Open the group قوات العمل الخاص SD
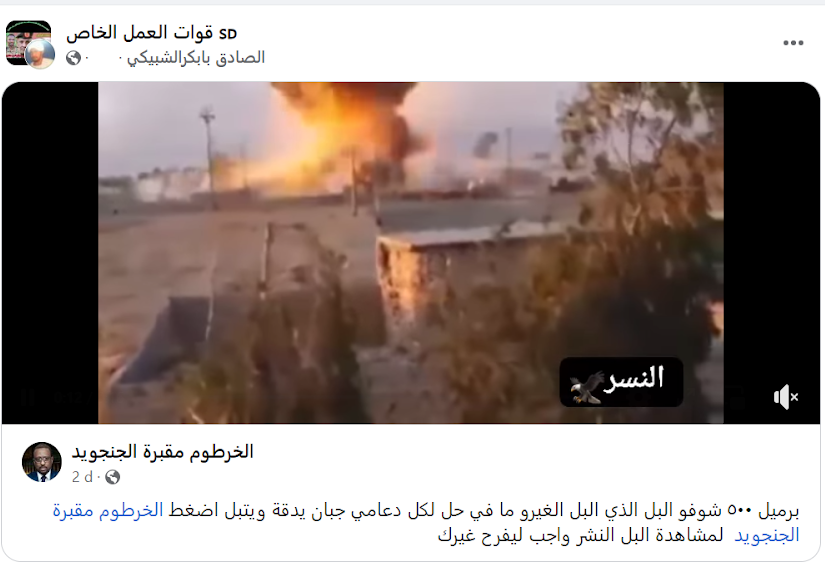This screenshot has height=562, width=825. (152, 33)
